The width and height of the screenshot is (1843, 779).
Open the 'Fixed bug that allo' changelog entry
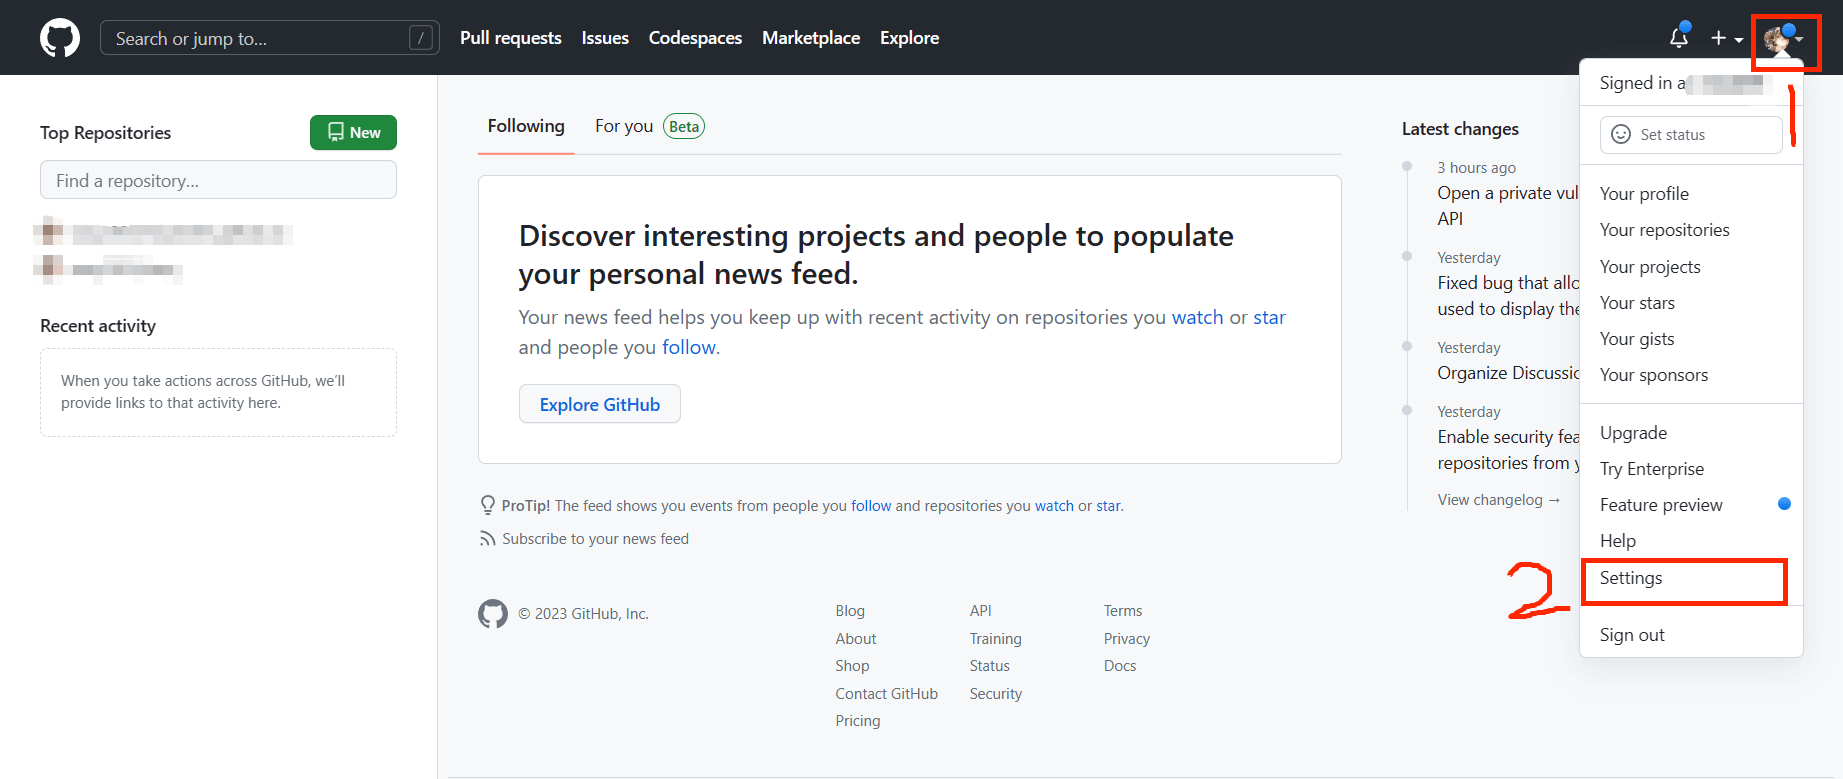tap(1508, 296)
